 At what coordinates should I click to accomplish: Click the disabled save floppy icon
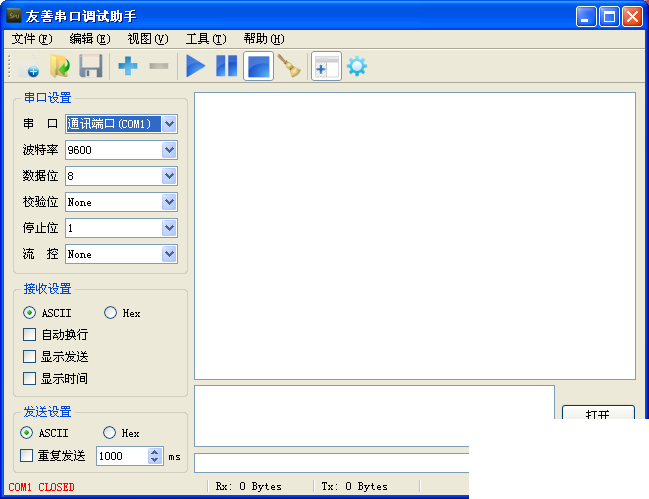point(90,66)
